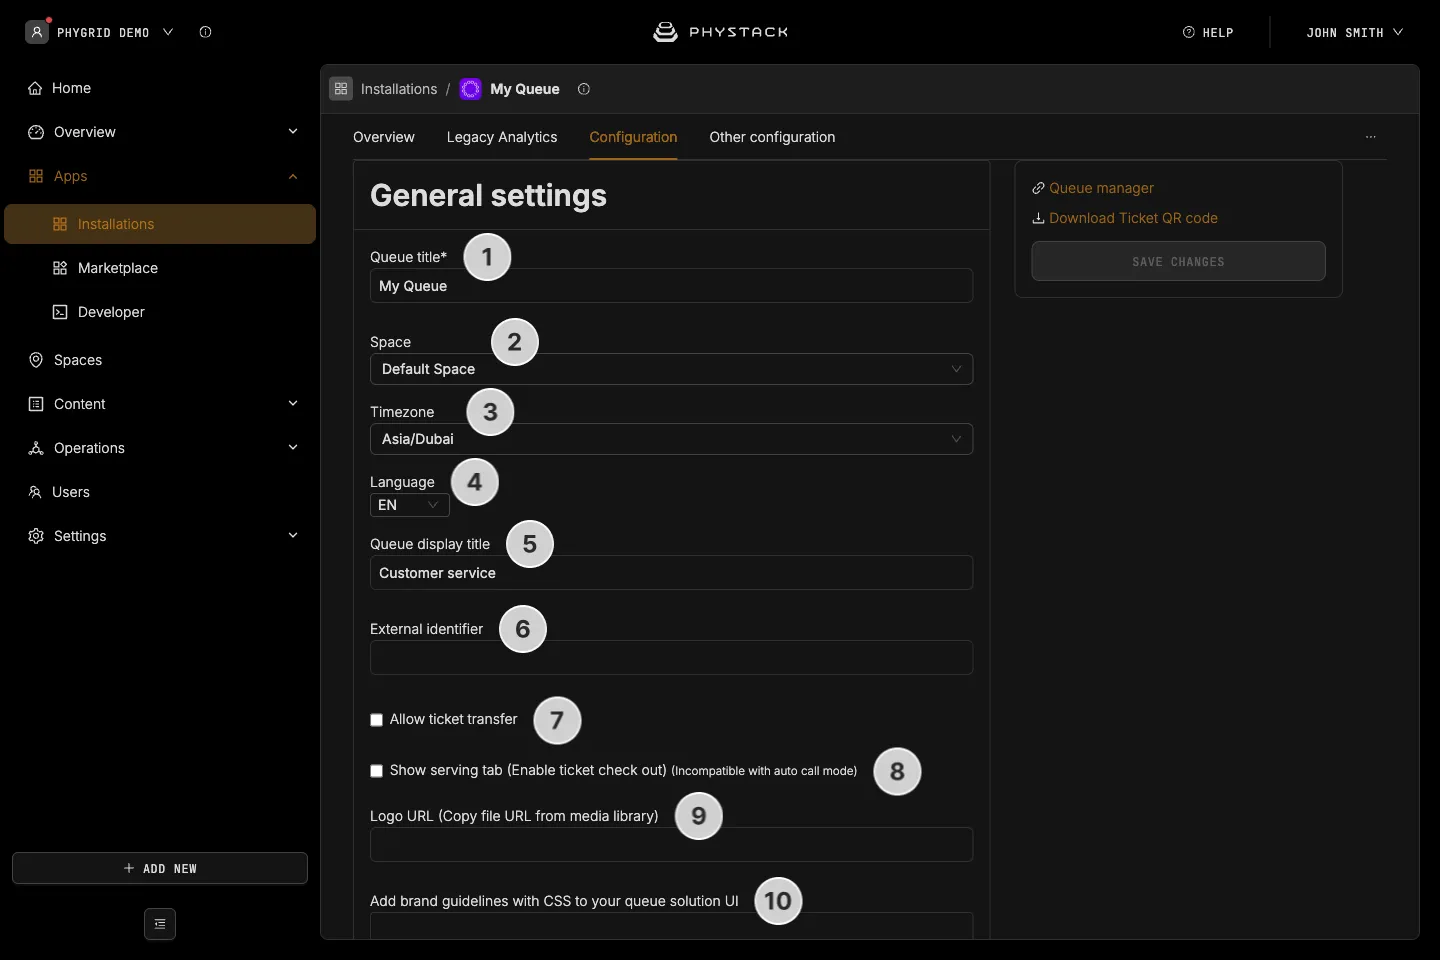The image size is (1440, 960).
Task: Click the Developer terminal icon
Action: pos(60,312)
